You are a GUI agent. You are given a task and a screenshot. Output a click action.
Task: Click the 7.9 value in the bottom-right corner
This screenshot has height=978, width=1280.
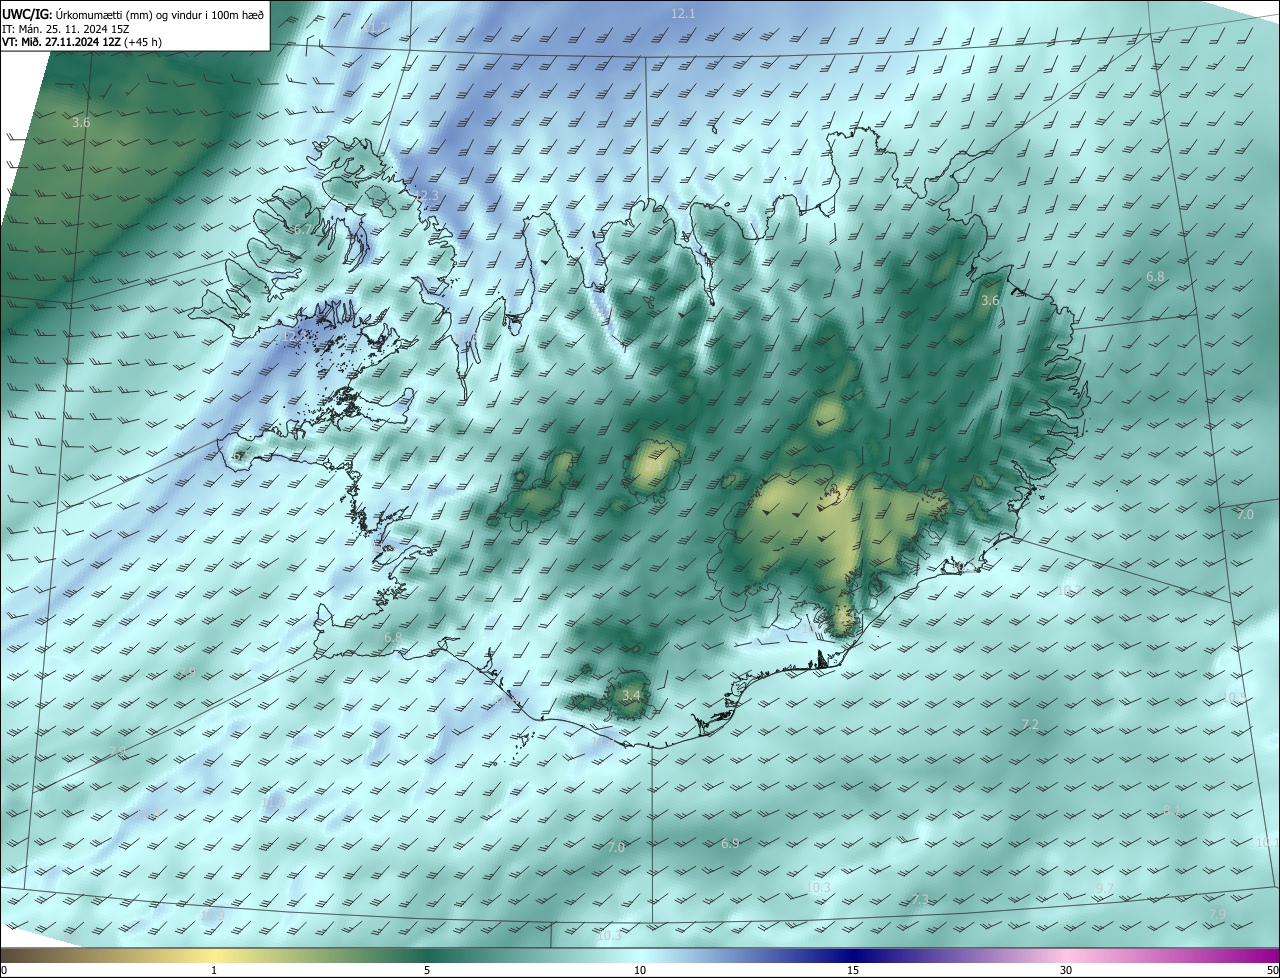[1217, 915]
